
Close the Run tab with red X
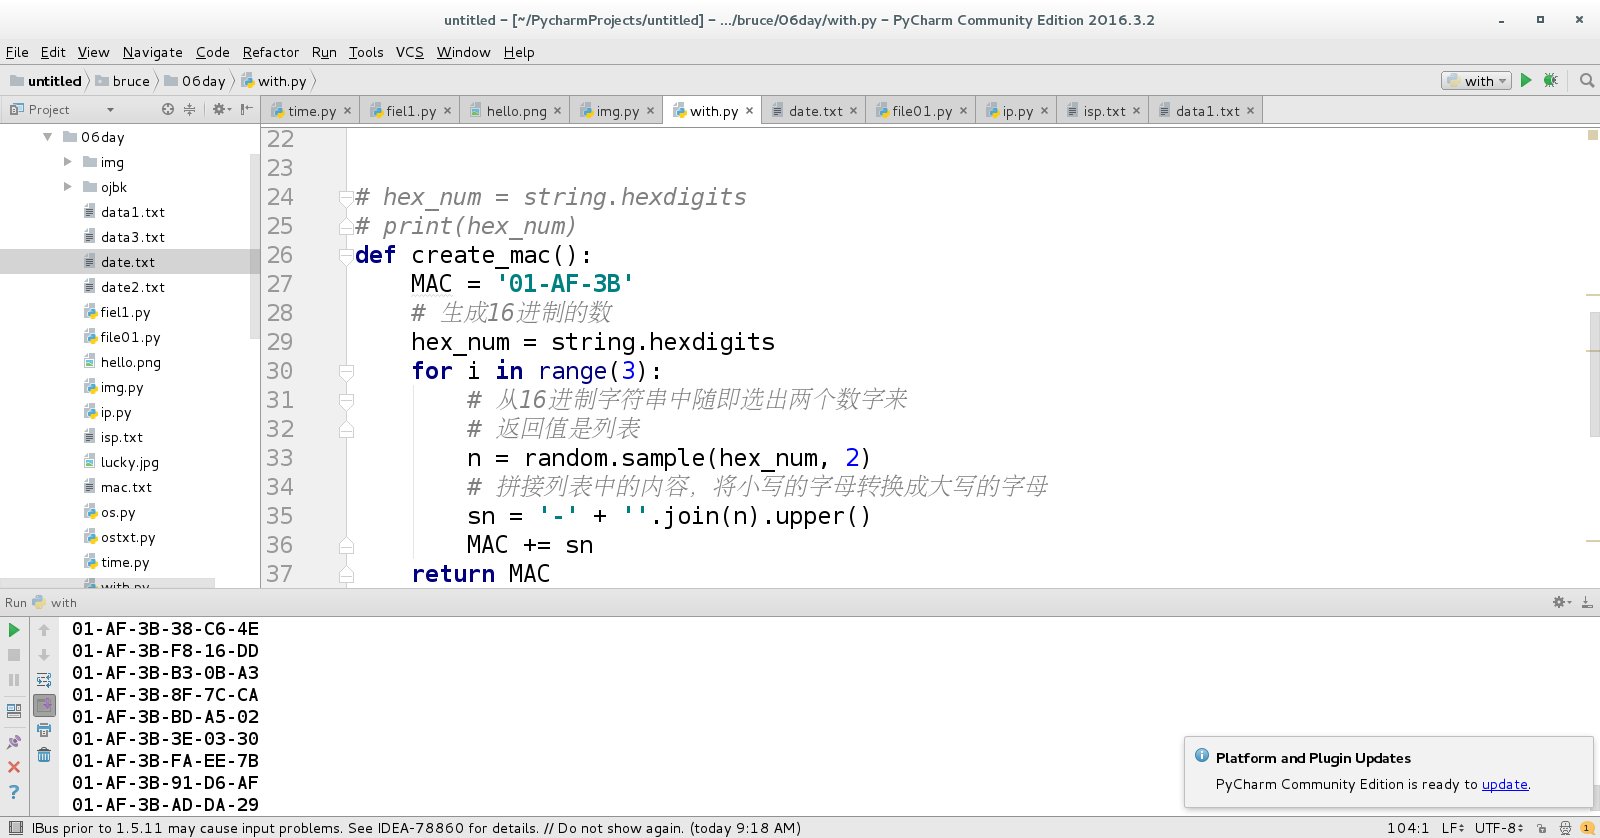tap(14, 767)
